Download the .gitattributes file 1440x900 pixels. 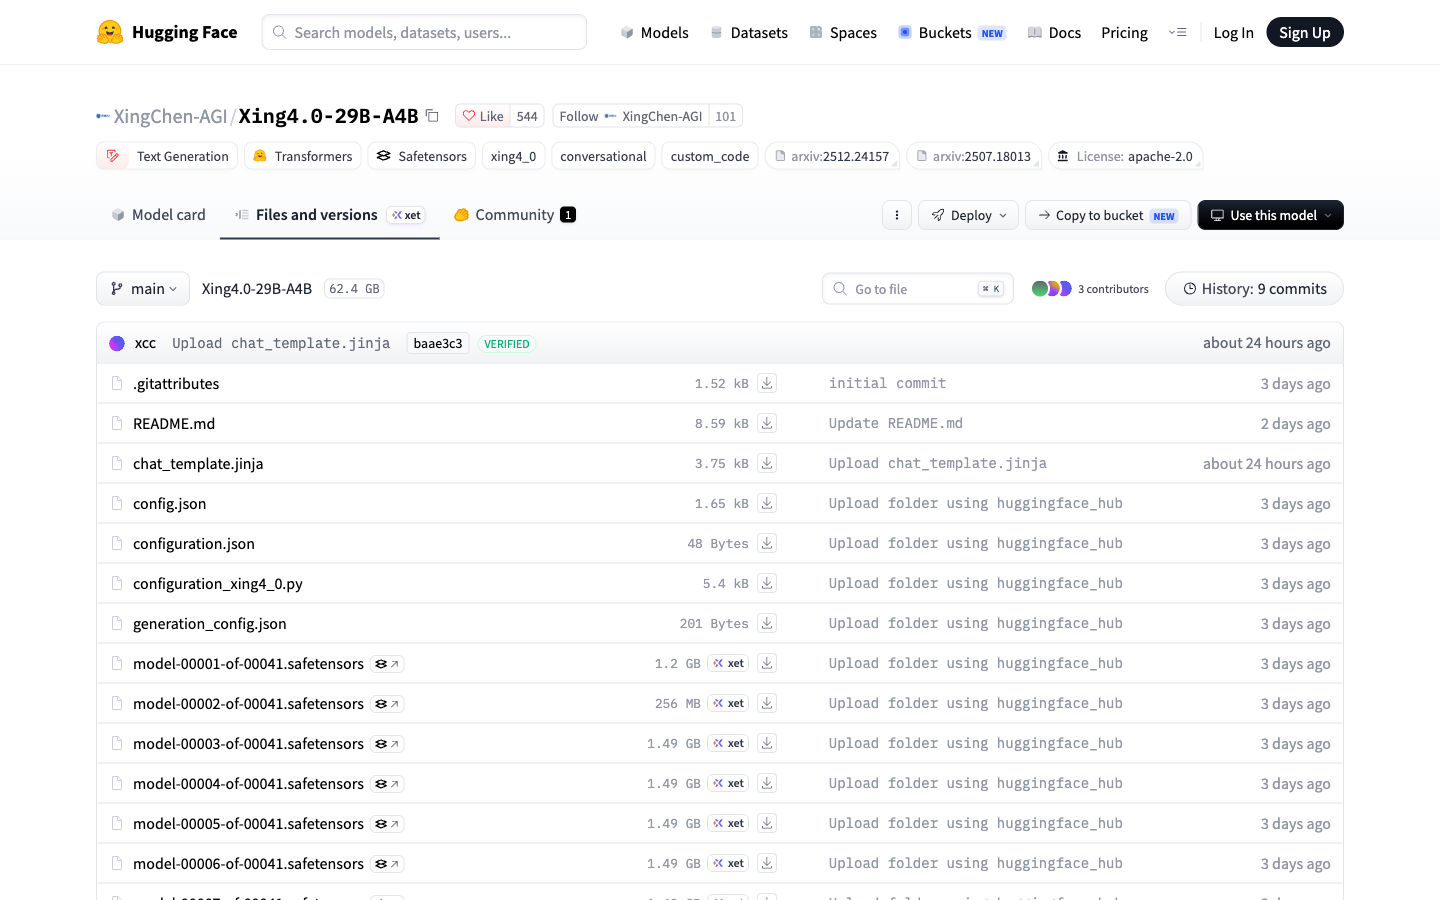click(767, 383)
